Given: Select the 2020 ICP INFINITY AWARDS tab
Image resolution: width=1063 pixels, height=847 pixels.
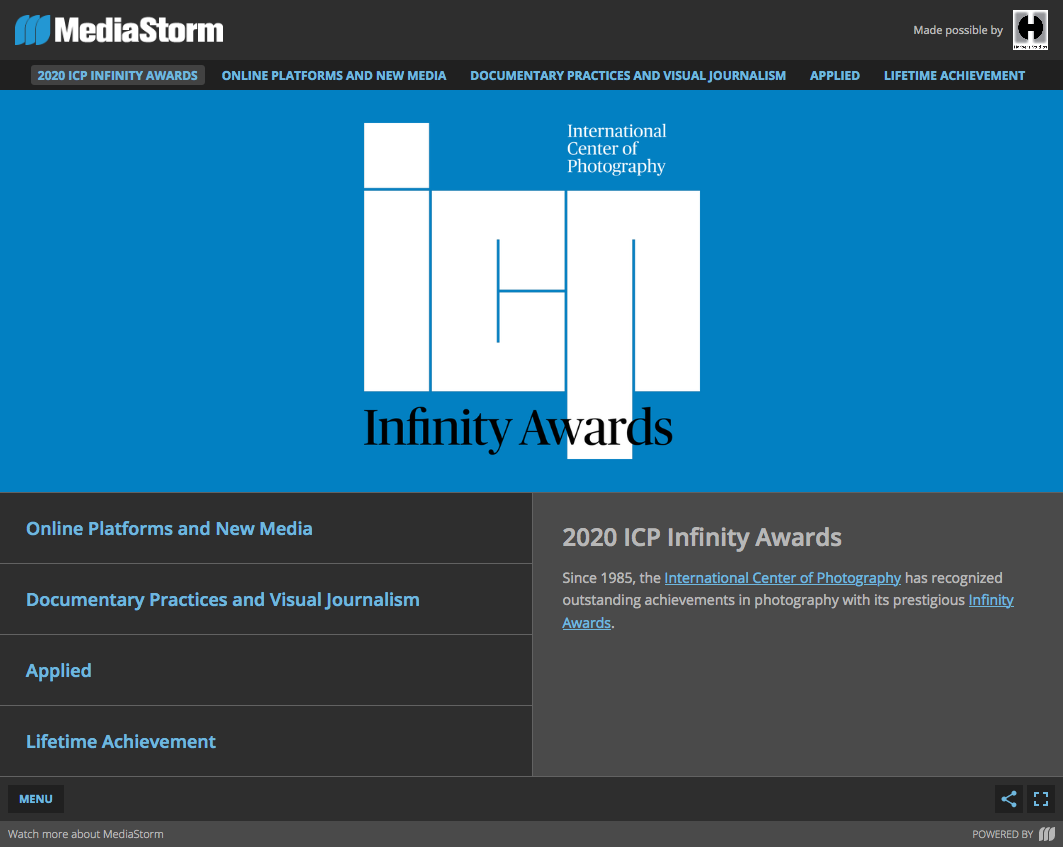Looking at the screenshot, I should [117, 75].
